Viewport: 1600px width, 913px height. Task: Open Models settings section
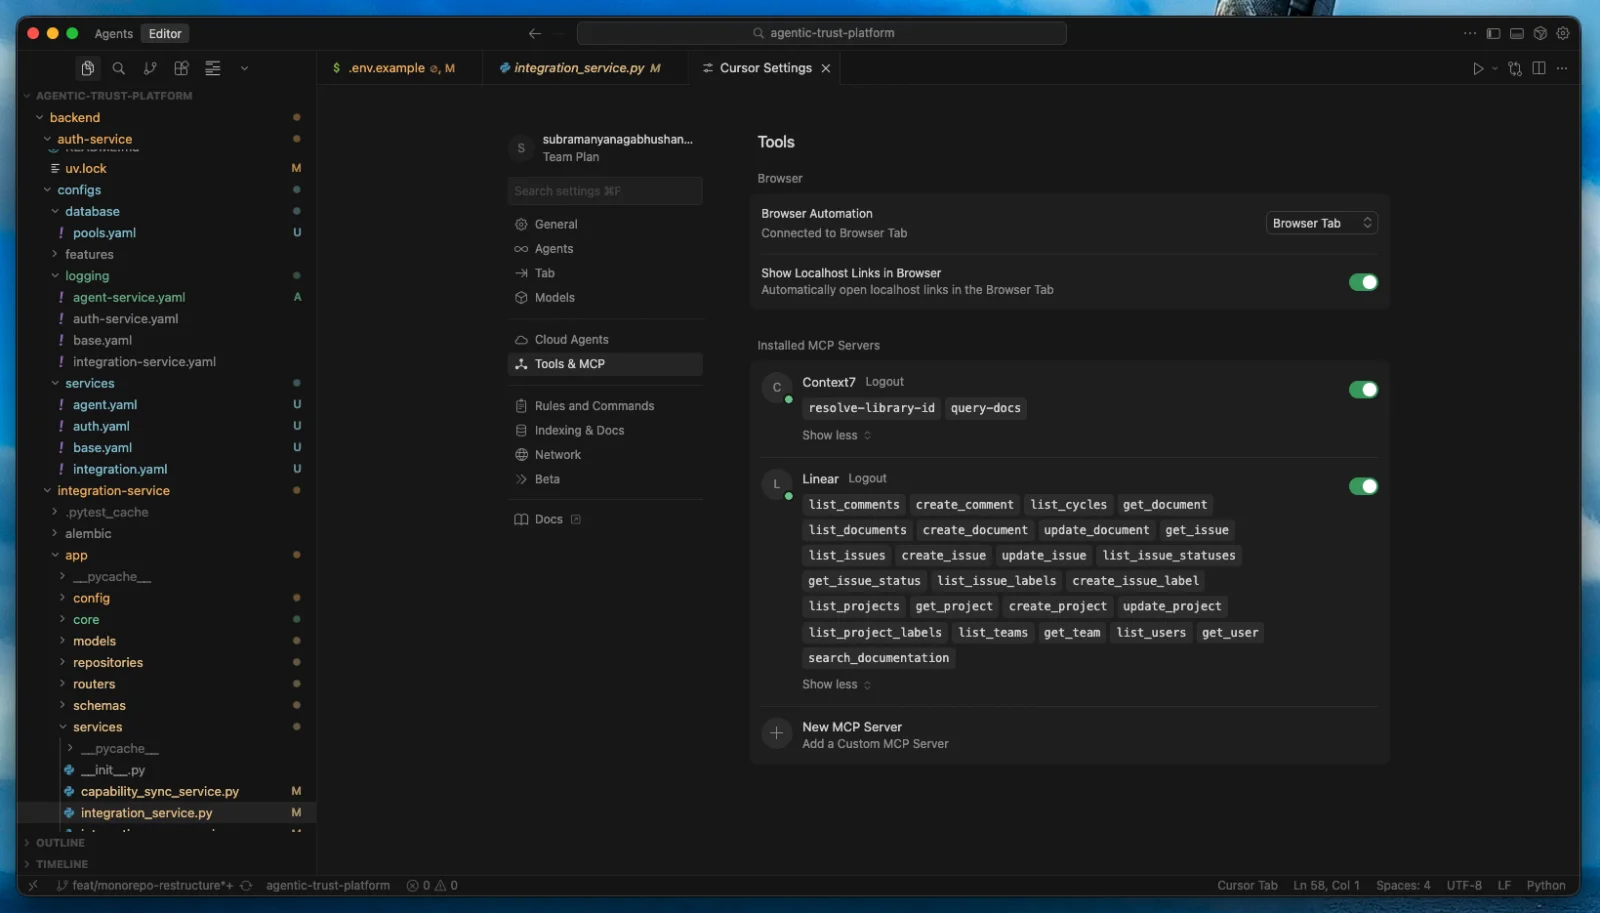605,298
